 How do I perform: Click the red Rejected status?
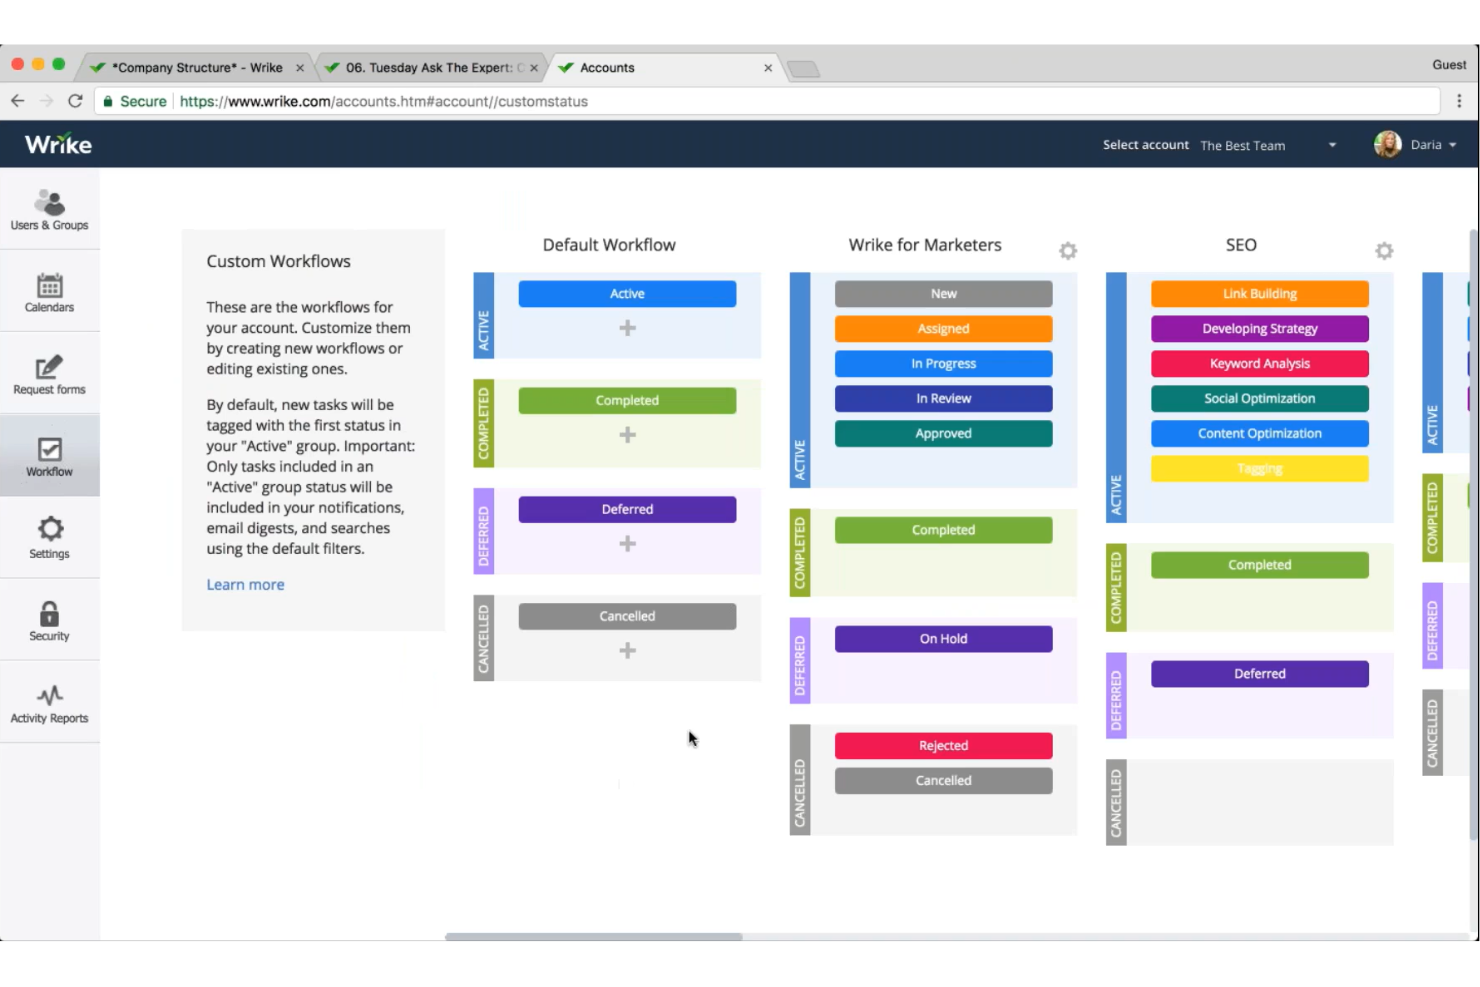pyautogui.click(x=943, y=746)
